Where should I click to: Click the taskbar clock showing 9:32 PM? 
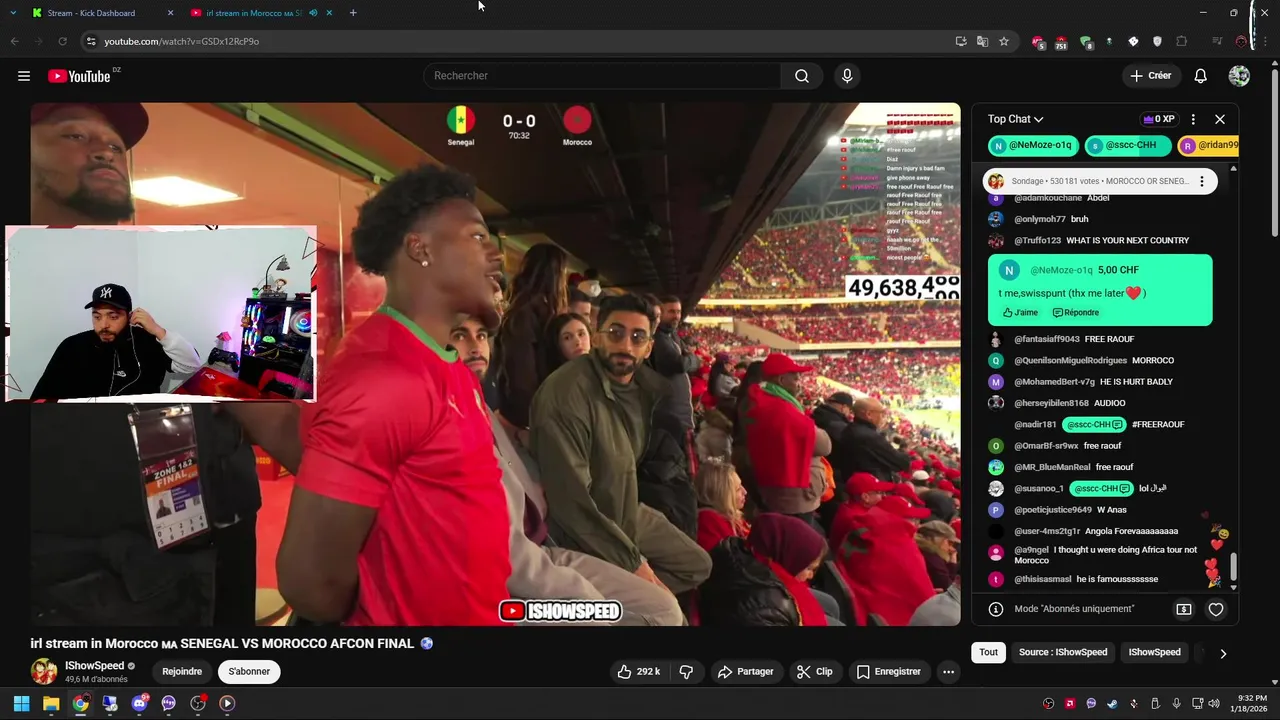tap(1251, 703)
